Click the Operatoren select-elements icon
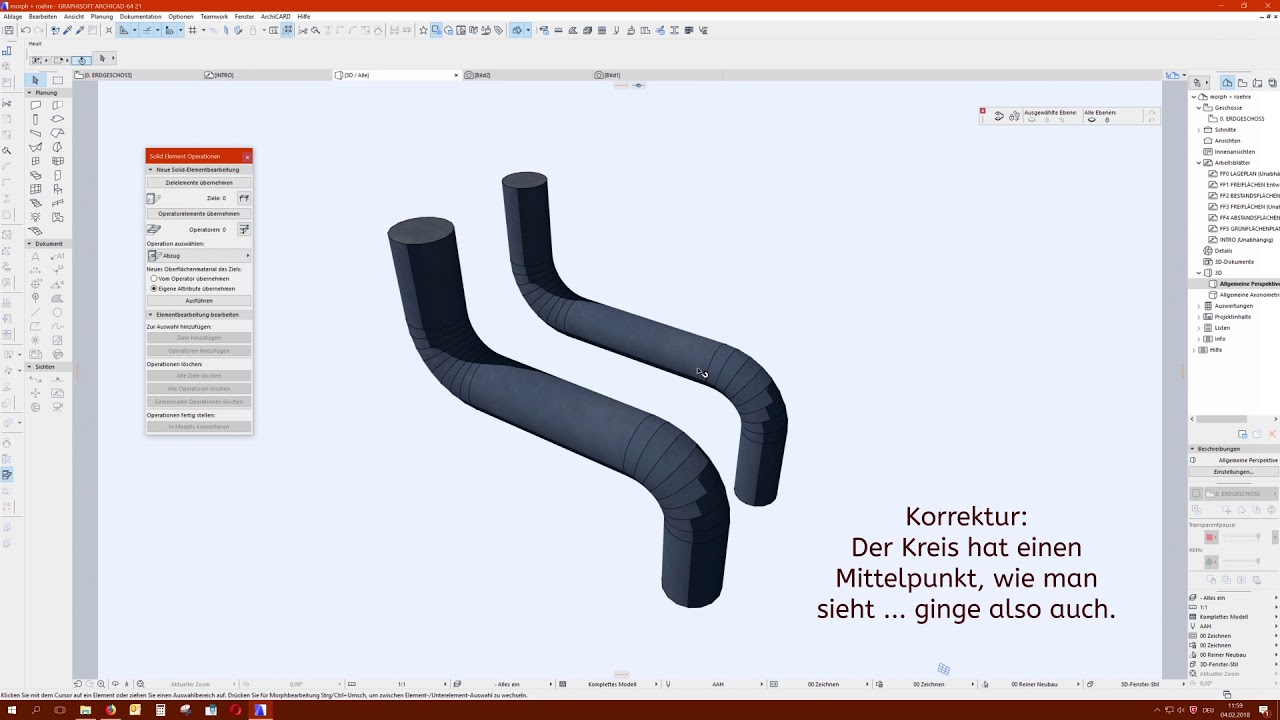The height and width of the screenshot is (720, 1280). 243,229
